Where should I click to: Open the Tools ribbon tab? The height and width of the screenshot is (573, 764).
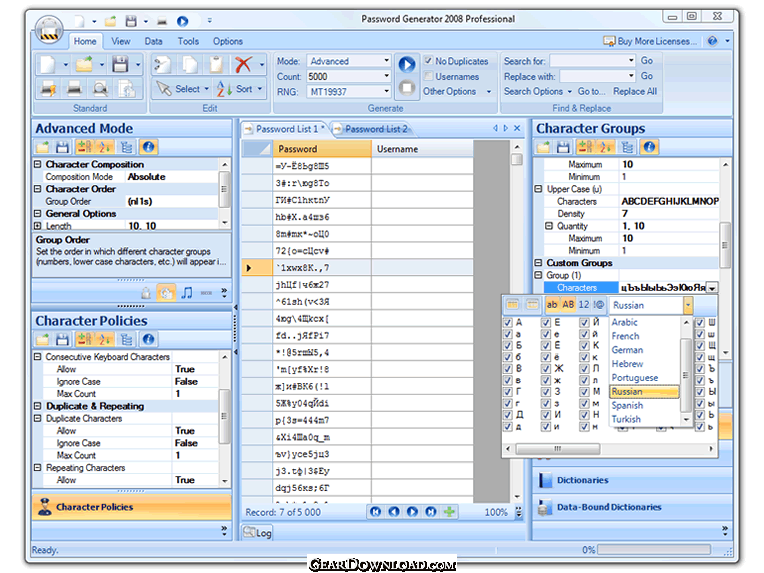(188, 41)
